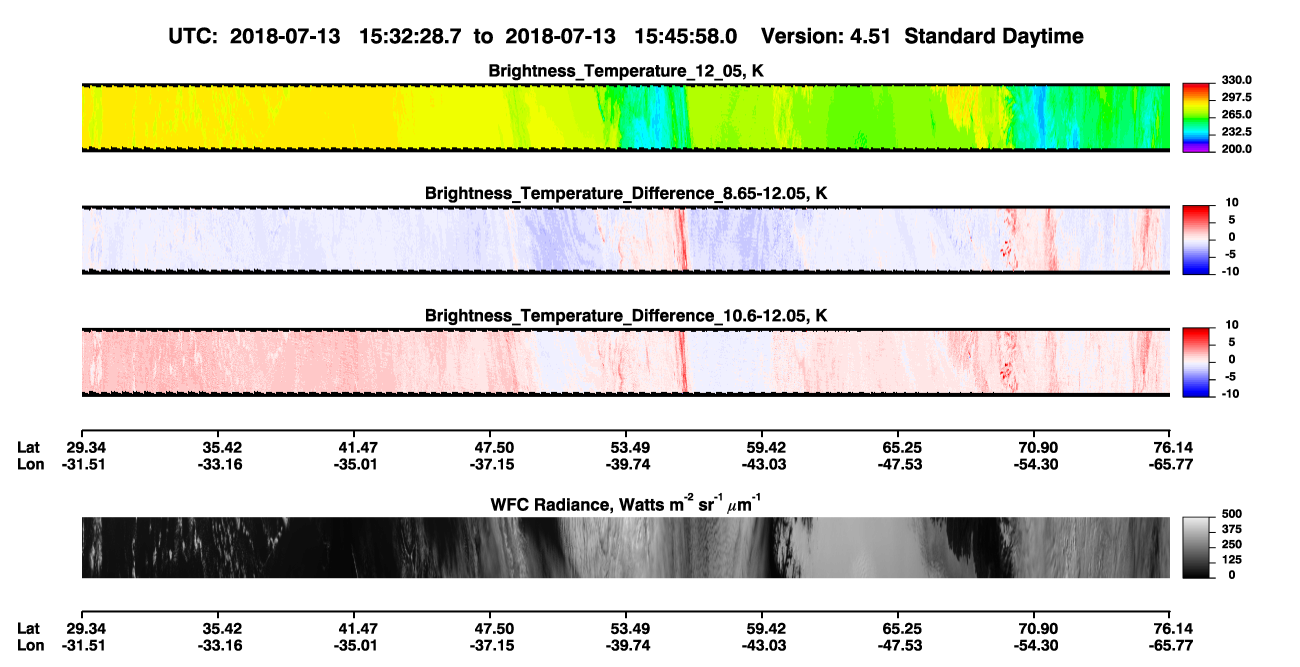Screen dimensions: 1300x667
Task: Click longitude -43.03 under the 10.6-12.05 panel
Action: point(766,464)
